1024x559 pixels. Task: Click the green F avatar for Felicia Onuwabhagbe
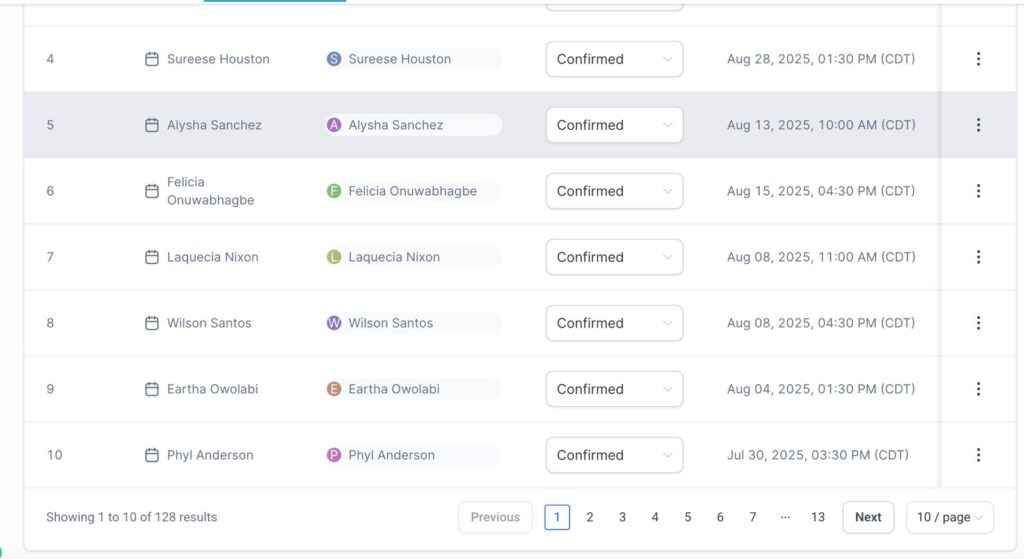point(334,191)
